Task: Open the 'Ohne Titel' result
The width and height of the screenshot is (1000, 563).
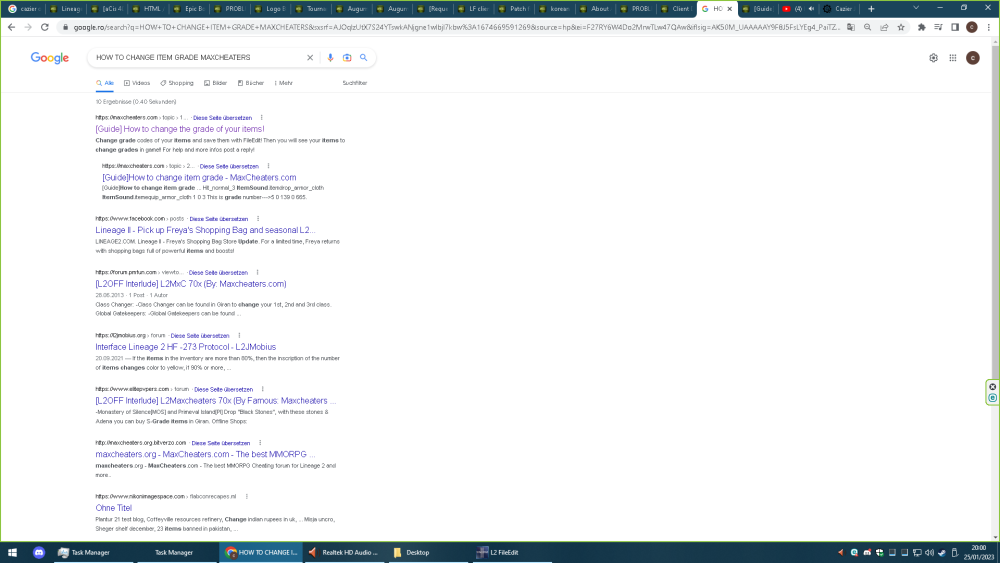Action: tap(114, 508)
